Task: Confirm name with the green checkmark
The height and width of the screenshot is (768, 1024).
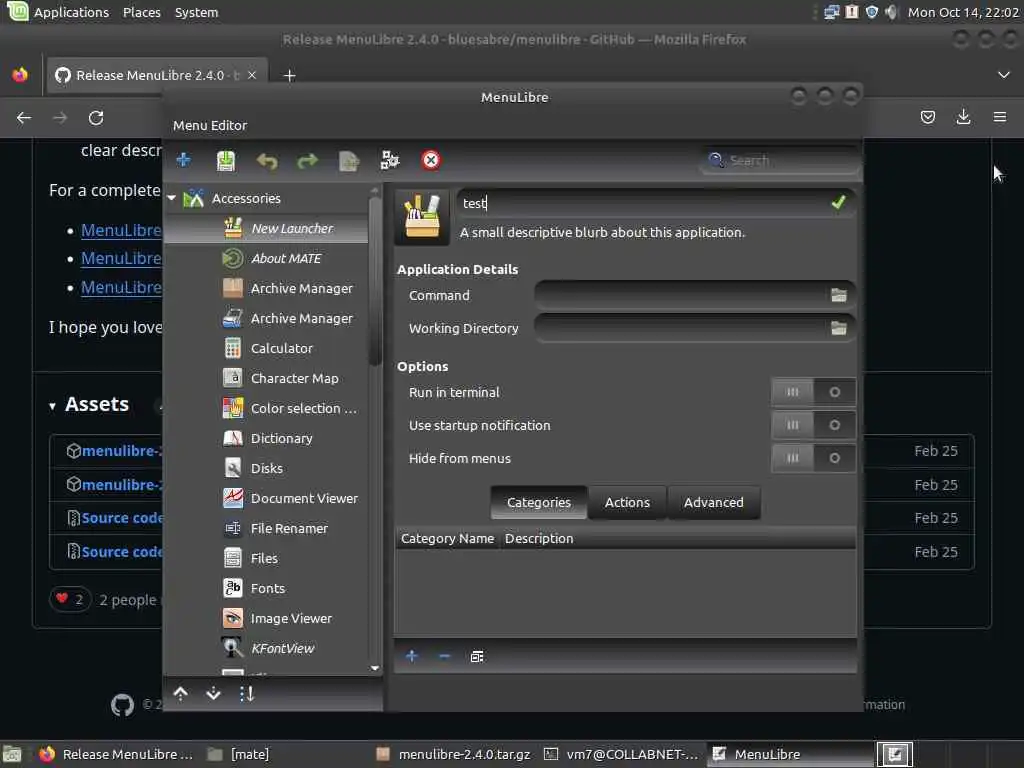Action: (839, 202)
